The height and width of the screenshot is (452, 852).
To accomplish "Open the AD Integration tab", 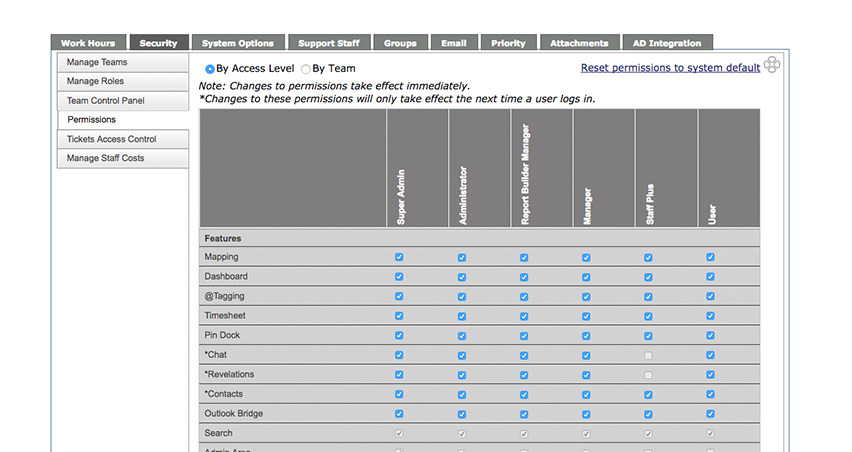I will pos(667,42).
